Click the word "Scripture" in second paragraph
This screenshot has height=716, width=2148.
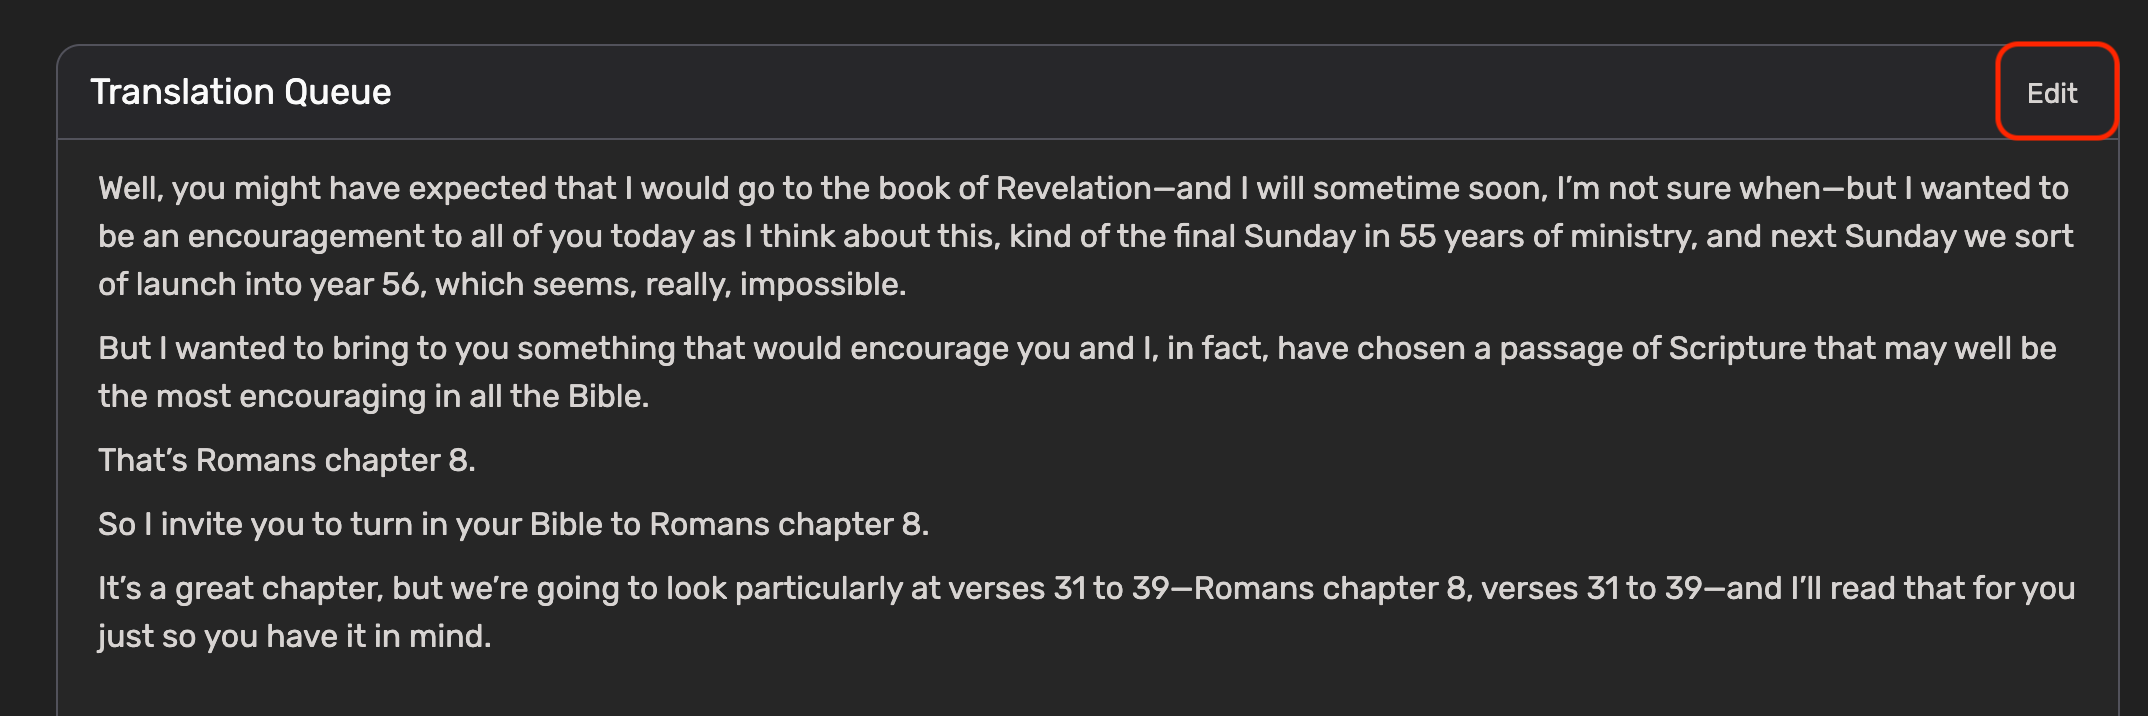point(1737,348)
